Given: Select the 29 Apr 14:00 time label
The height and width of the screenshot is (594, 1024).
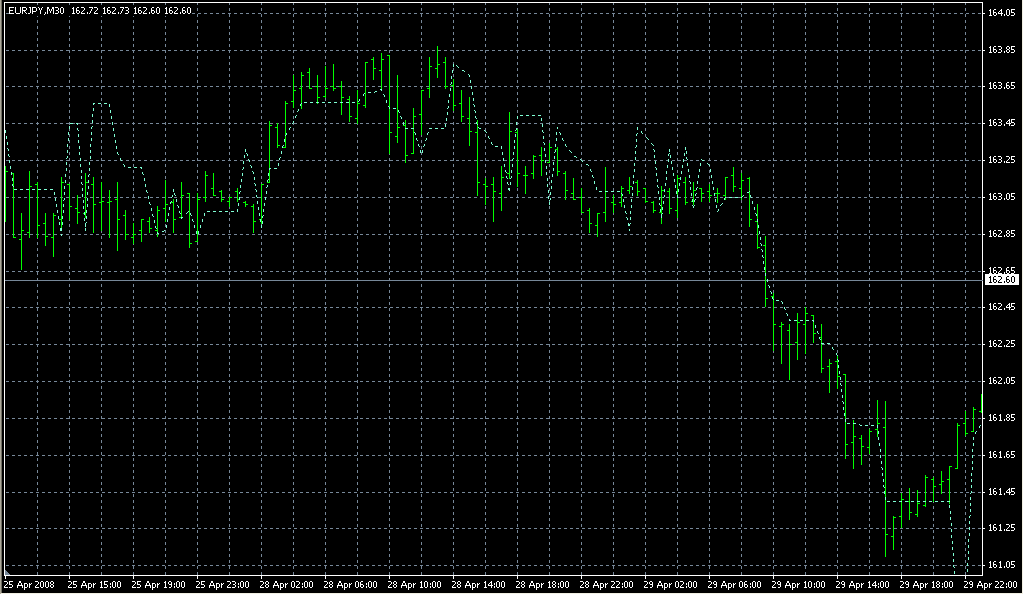Looking at the screenshot, I should 865,583.
